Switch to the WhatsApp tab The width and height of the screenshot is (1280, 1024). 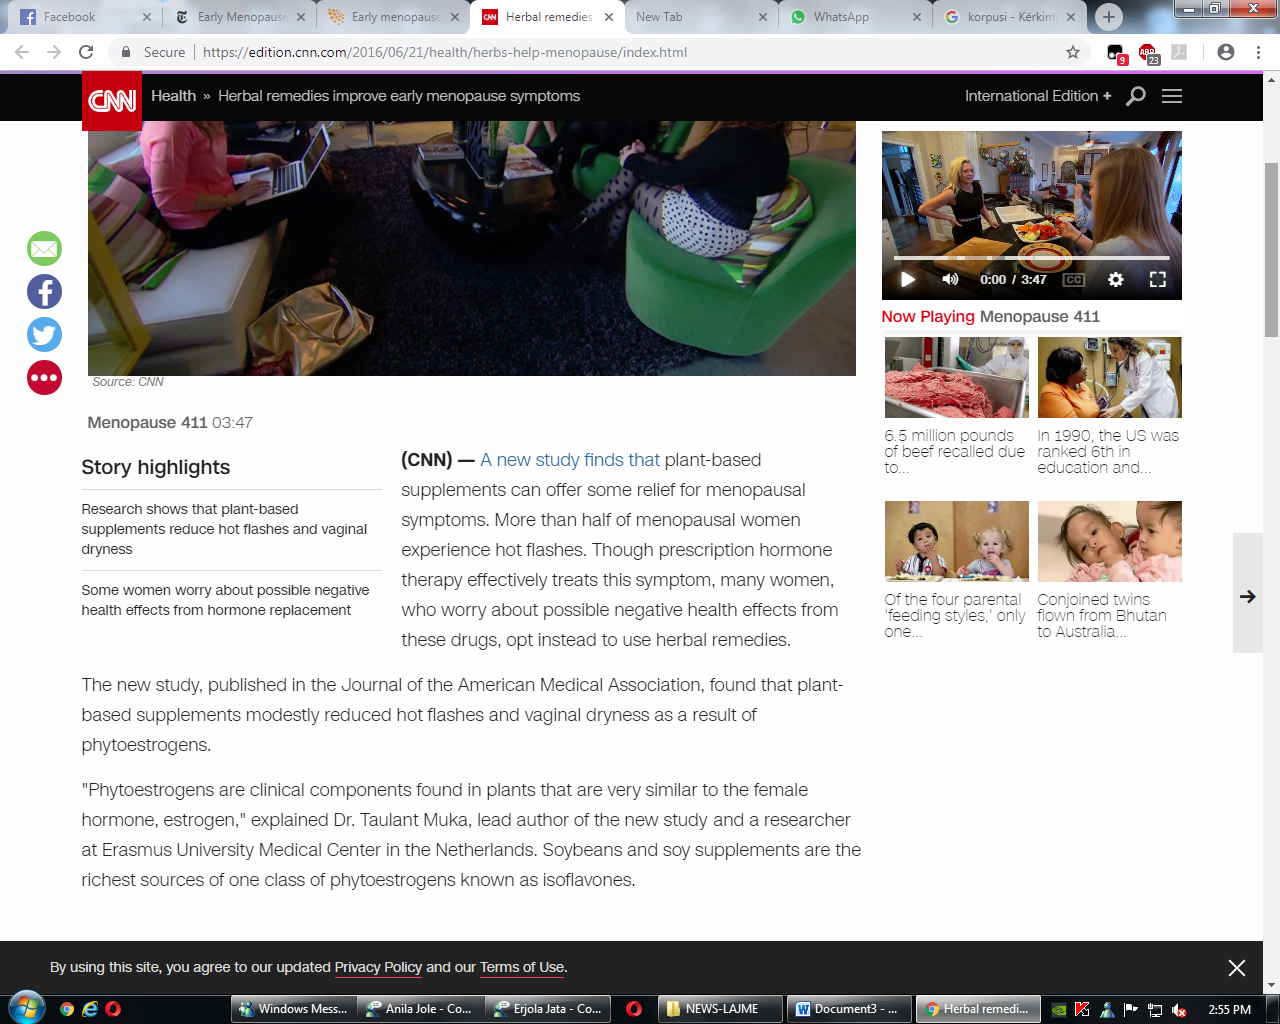(x=840, y=17)
